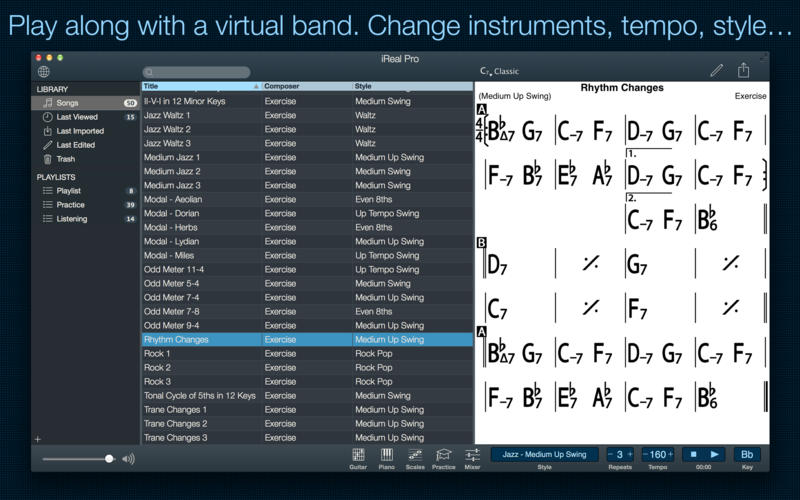The height and width of the screenshot is (500, 800).
Task: Open the globe forums icon
Action: pyautogui.click(x=43, y=72)
